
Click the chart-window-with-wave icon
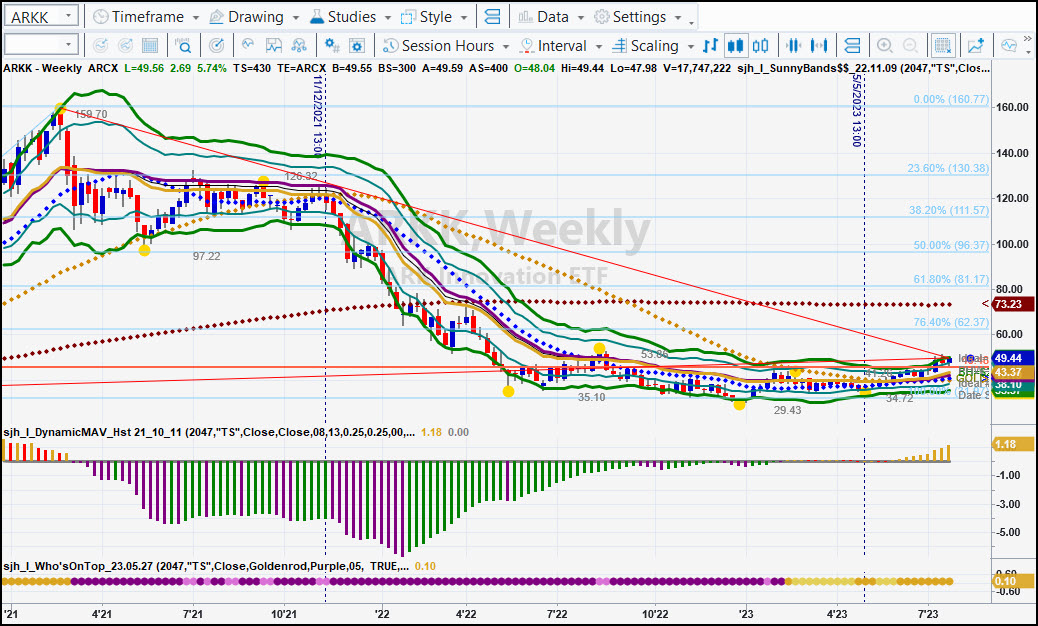(x=273, y=46)
